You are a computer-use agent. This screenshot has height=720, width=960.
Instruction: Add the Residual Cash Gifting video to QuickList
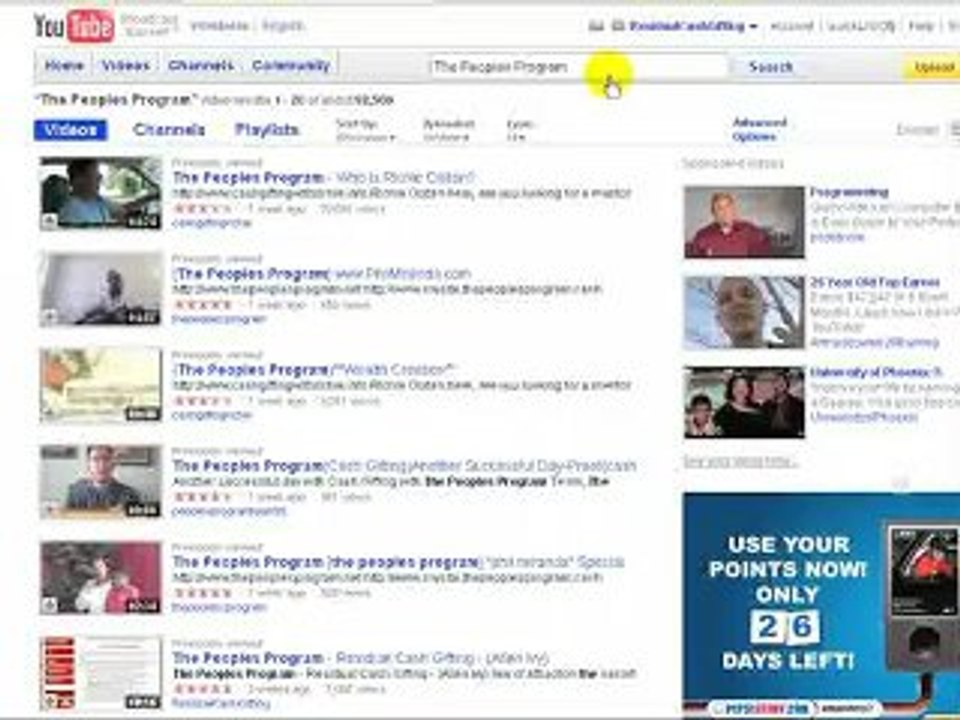[x=50, y=702]
